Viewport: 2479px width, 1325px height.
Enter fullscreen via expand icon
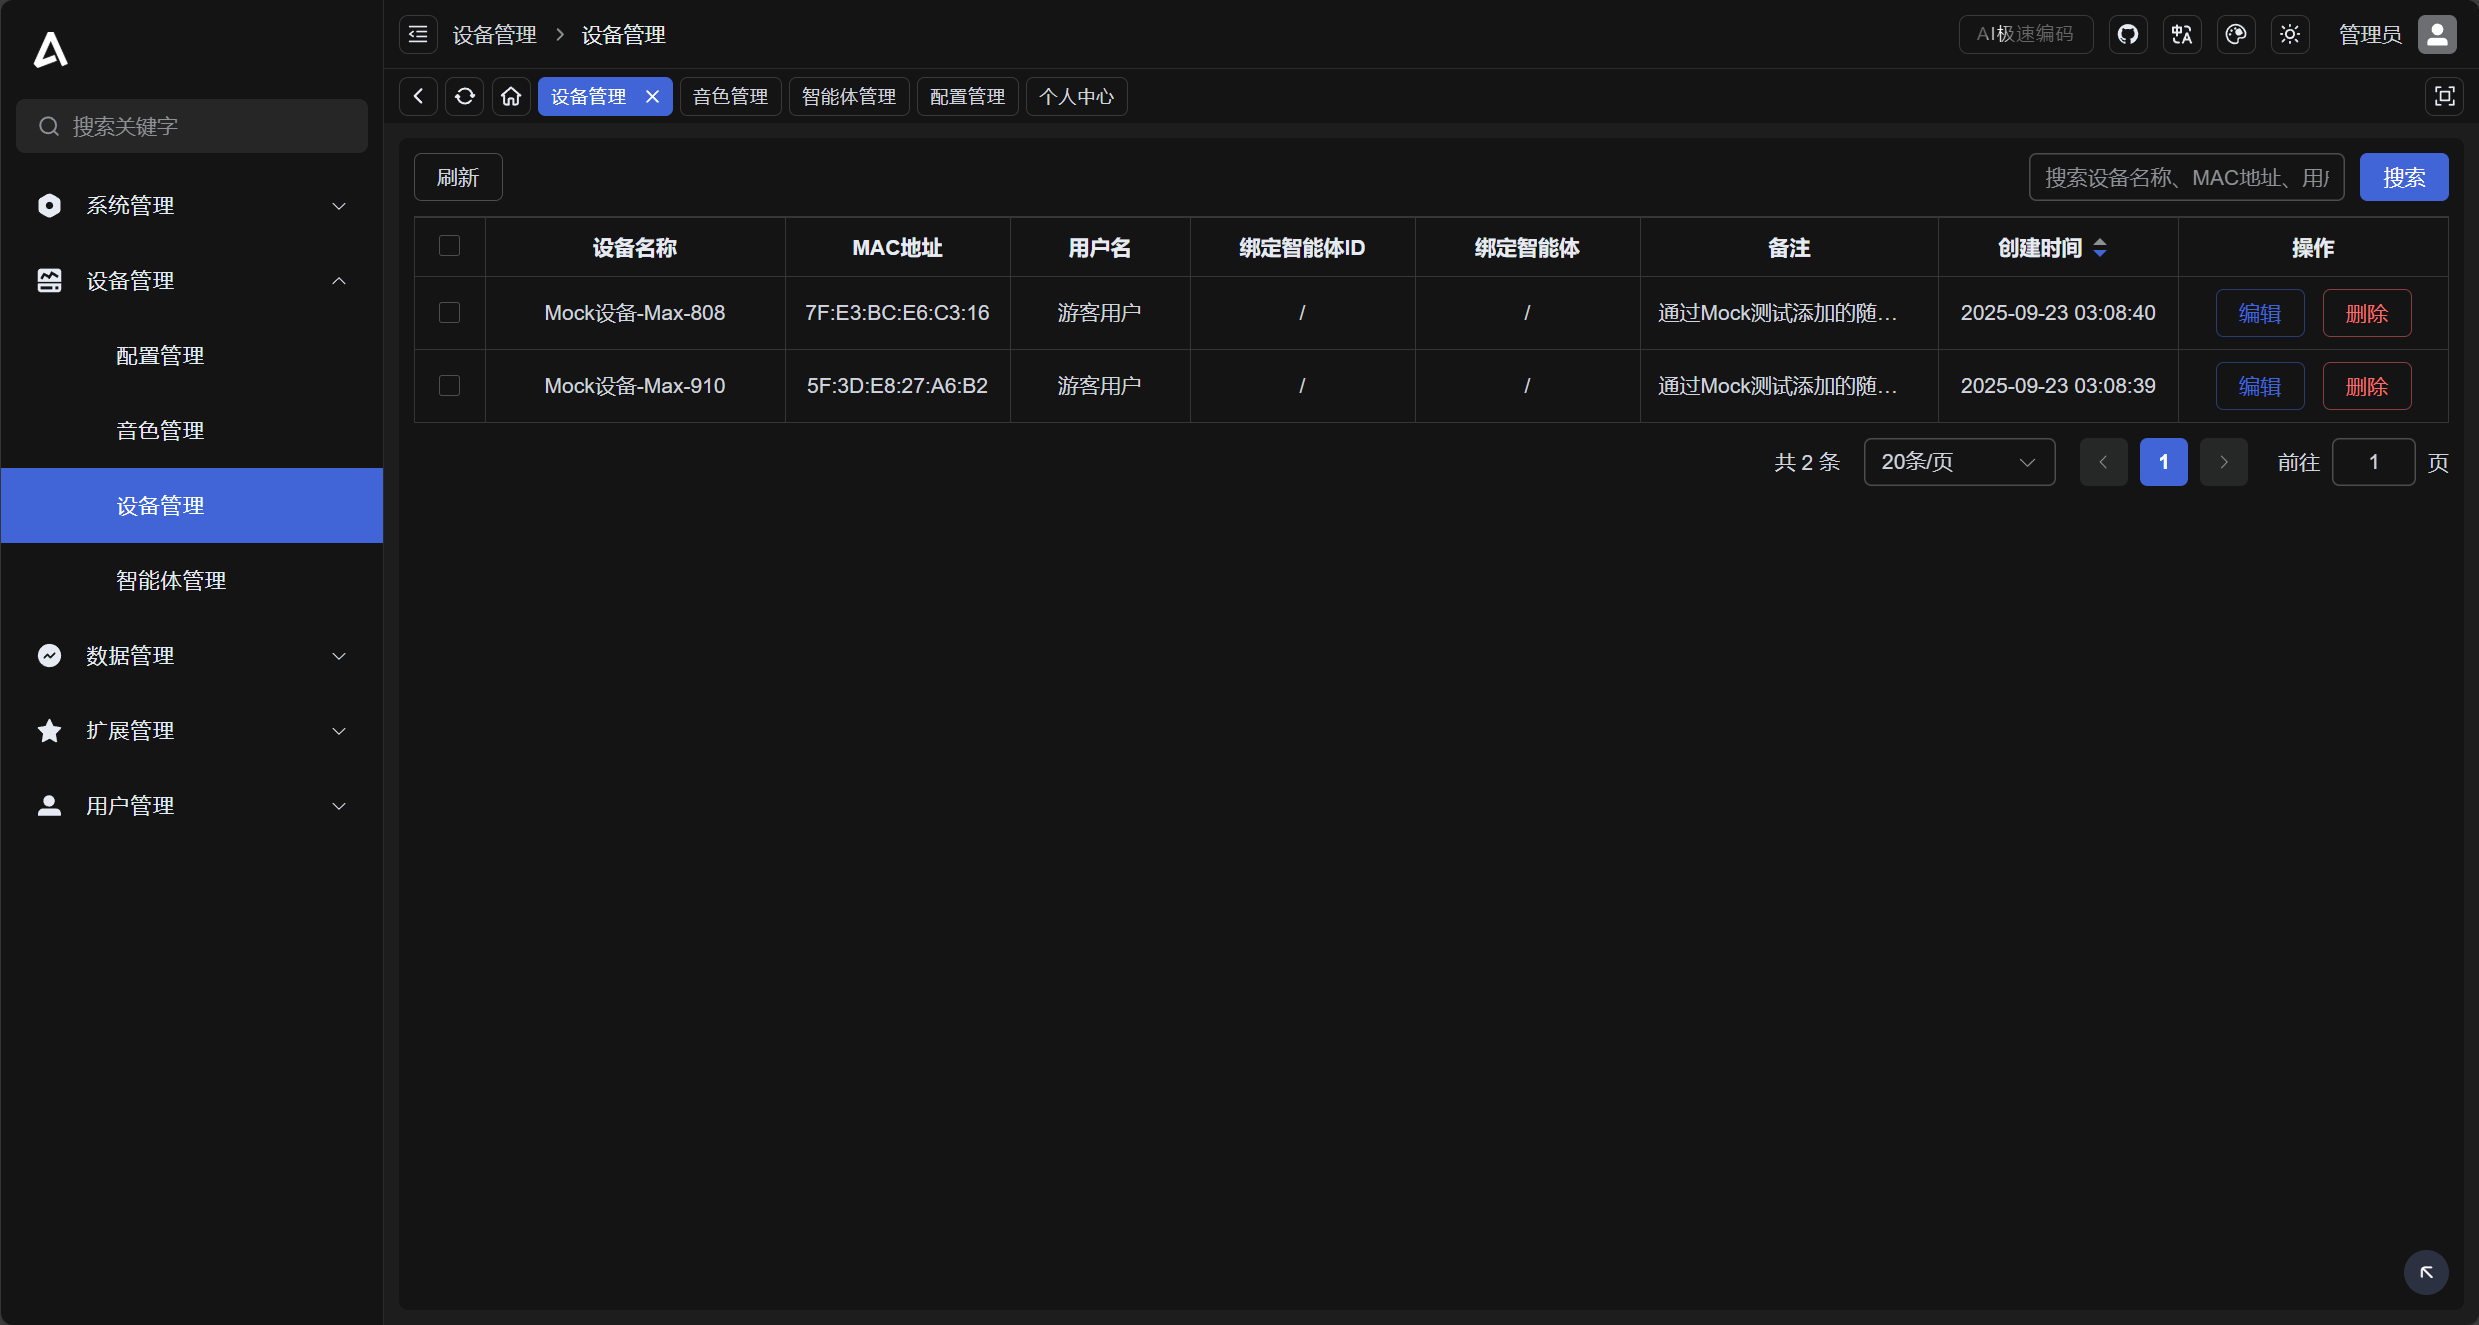[x=2446, y=96]
